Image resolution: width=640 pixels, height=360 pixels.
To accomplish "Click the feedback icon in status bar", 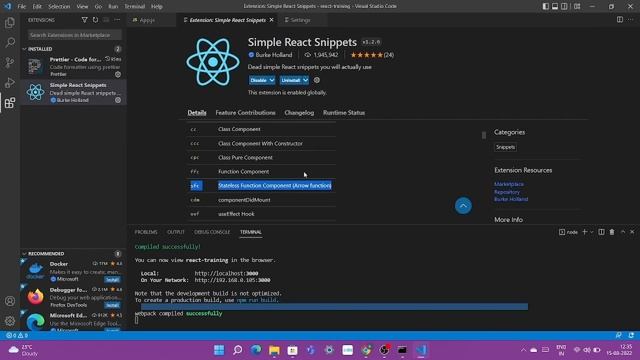I will click(619, 335).
